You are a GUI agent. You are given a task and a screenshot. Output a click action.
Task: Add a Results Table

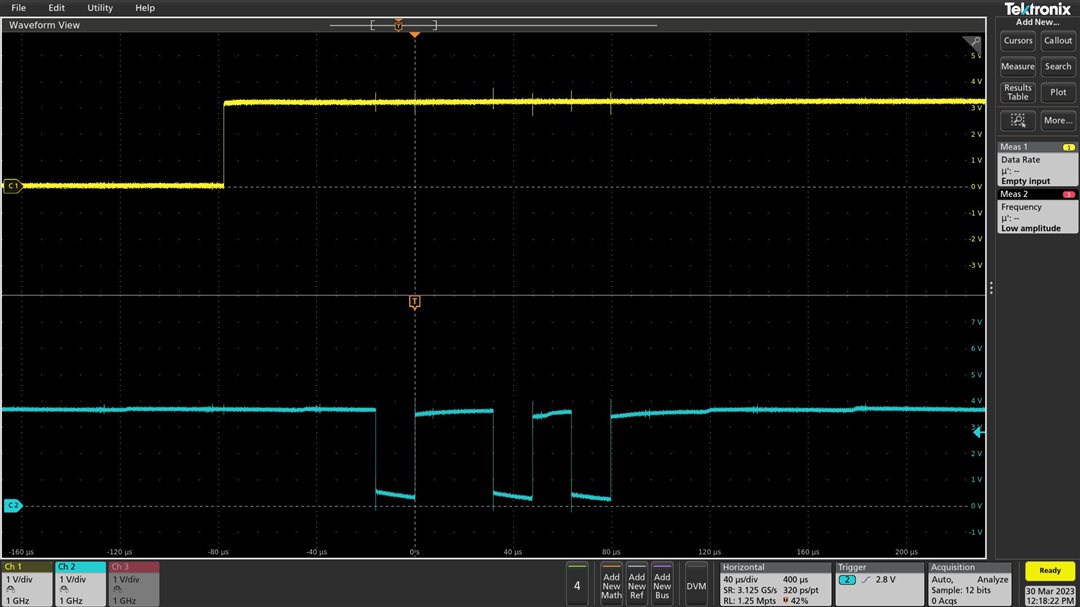pos(1017,92)
